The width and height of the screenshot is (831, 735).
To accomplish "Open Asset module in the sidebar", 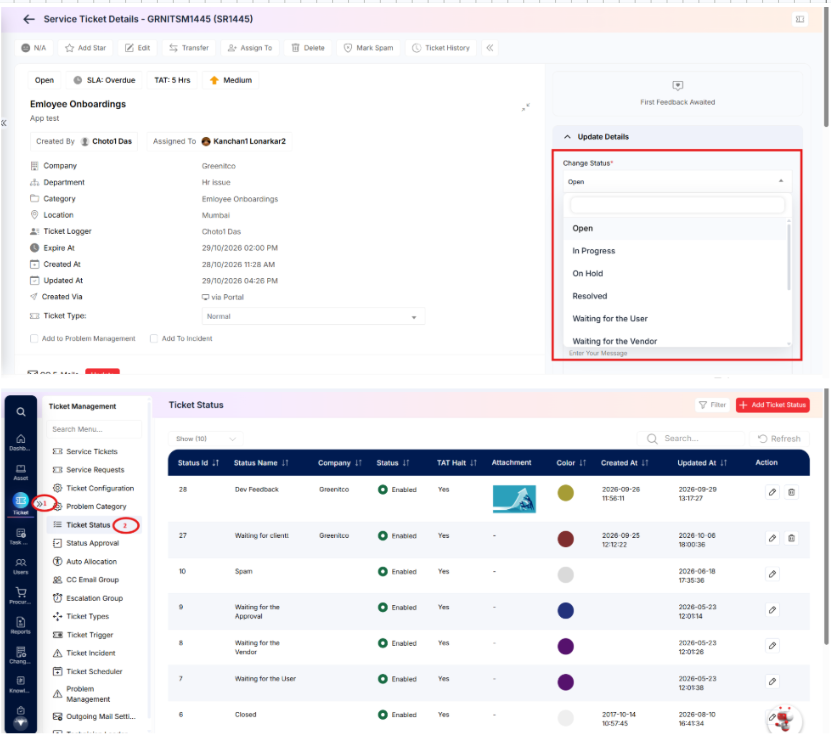I will point(20,472).
